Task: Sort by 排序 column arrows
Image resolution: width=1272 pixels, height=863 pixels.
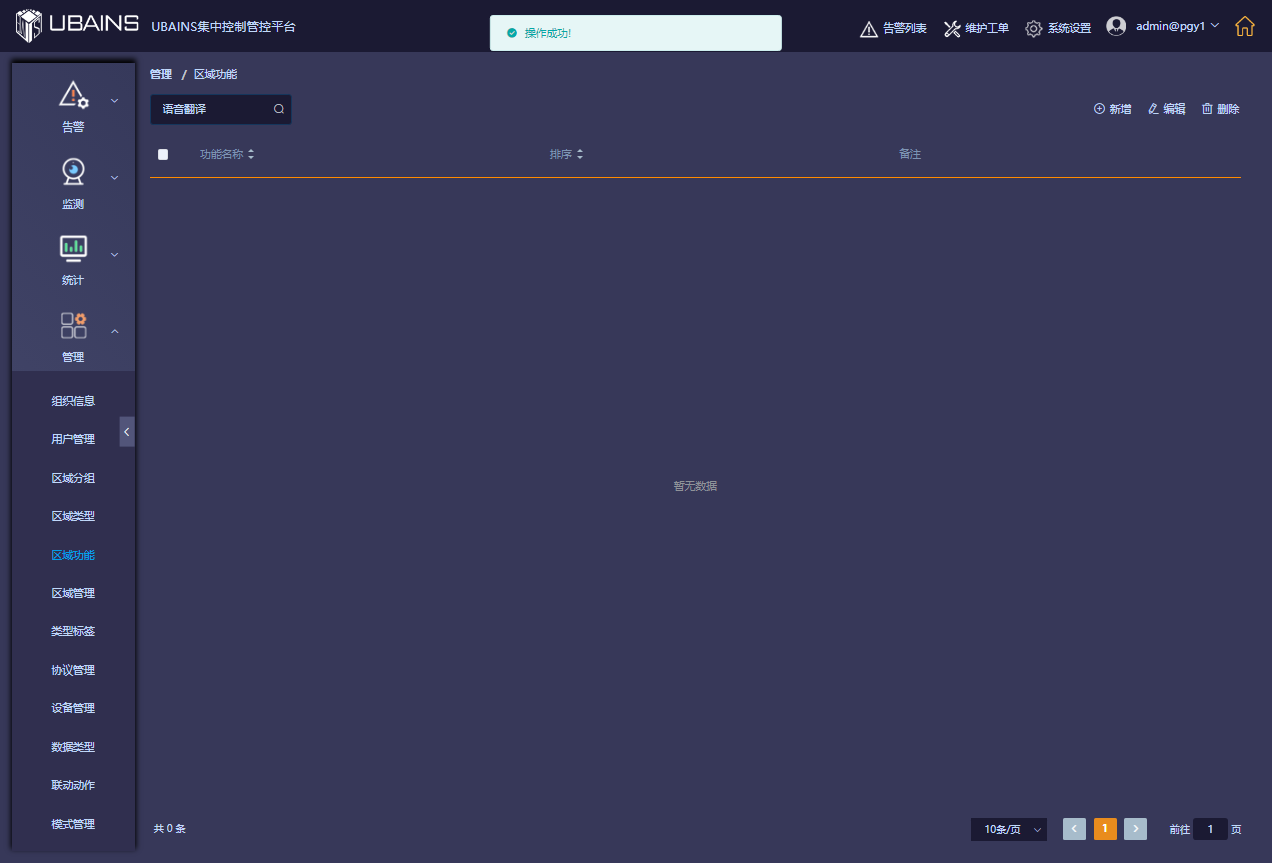Action: pyautogui.click(x=579, y=154)
